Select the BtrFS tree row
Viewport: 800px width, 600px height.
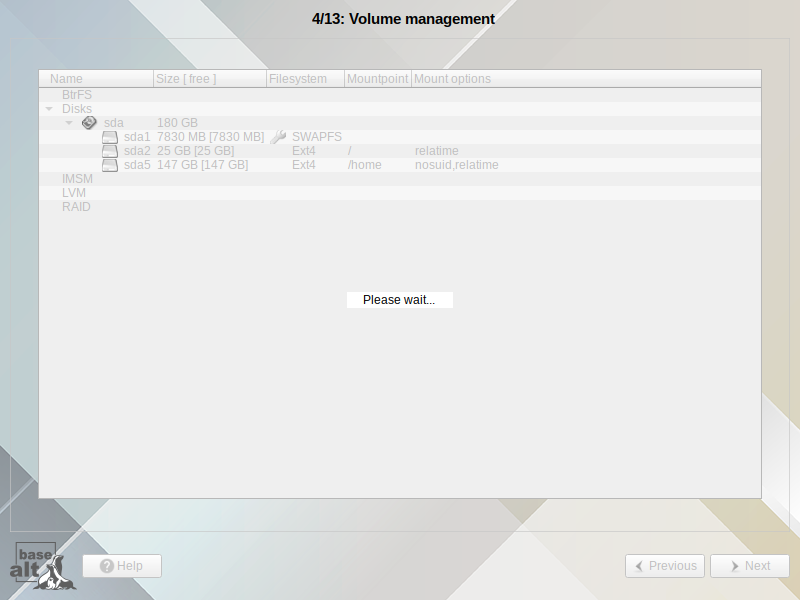click(400, 95)
